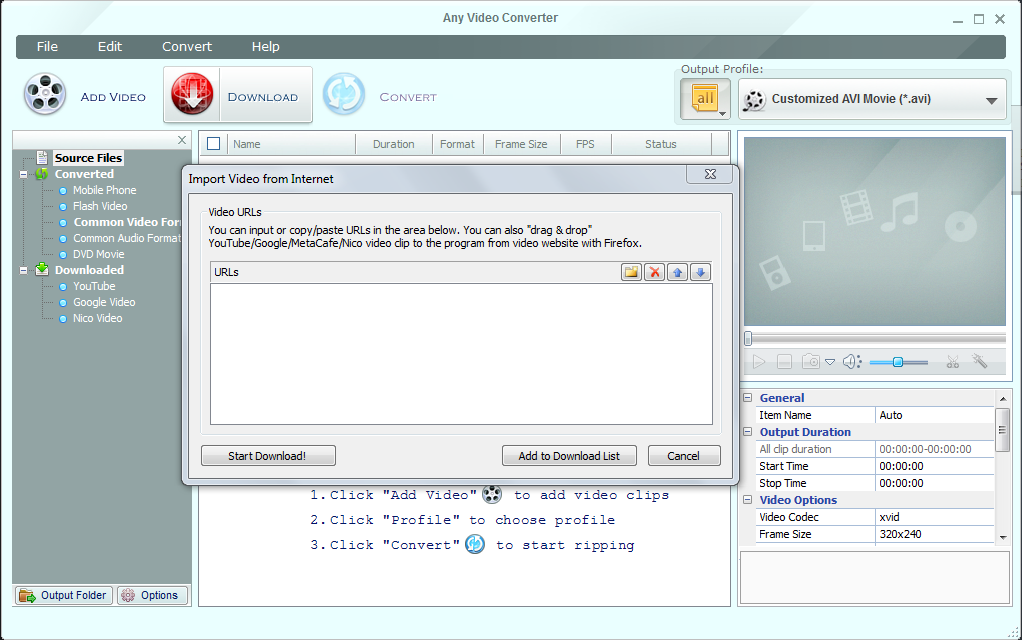Click the snapshot camera icon
Viewport: 1022px width, 640px height.
pyautogui.click(x=811, y=362)
